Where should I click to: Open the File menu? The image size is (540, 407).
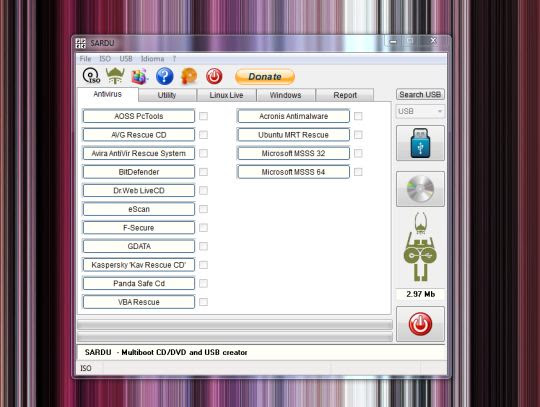click(x=85, y=59)
